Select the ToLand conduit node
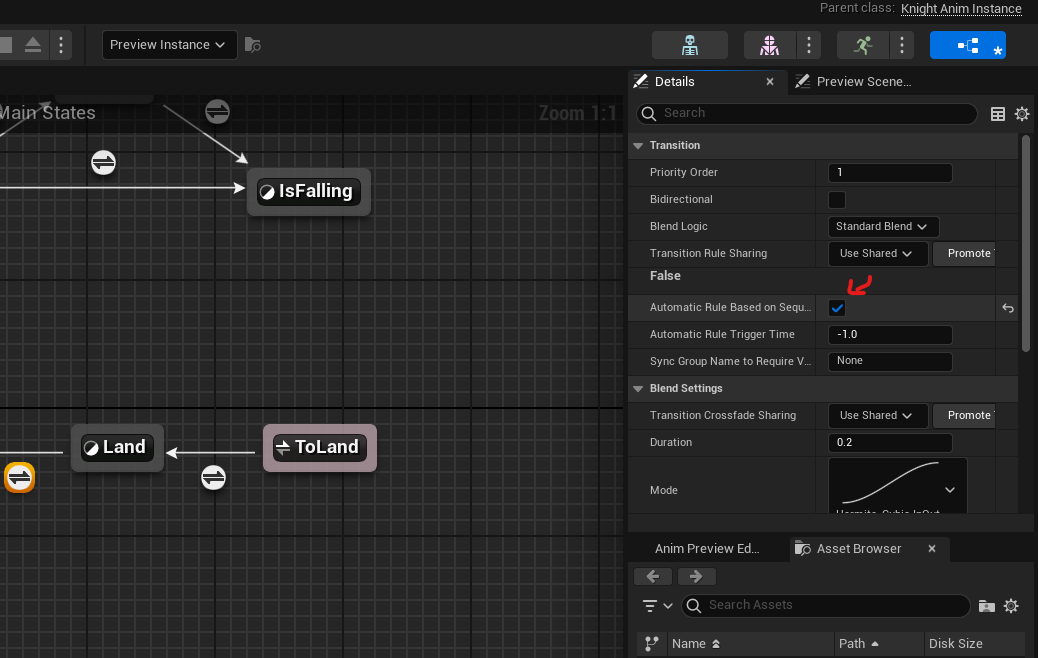The height and width of the screenshot is (658, 1038). coord(320,448)
